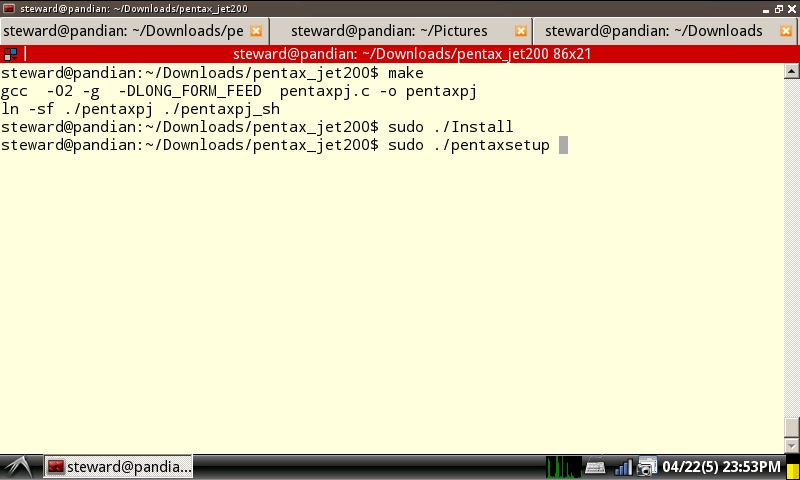The height and width of the screenshot is (480, 800).
Task: Click the terminal scrollbar thumb
Action: click(x=791, y=427)
